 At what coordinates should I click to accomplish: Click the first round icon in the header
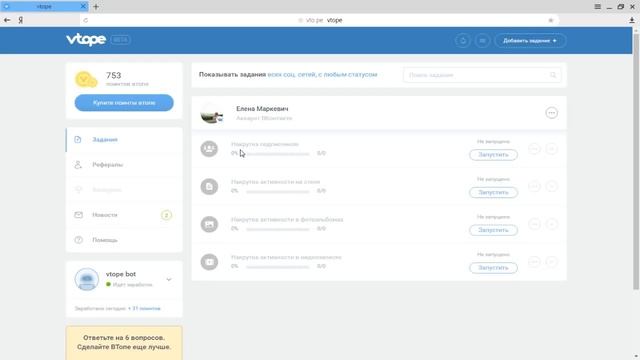pyautogui.click(x=463, y=40)
